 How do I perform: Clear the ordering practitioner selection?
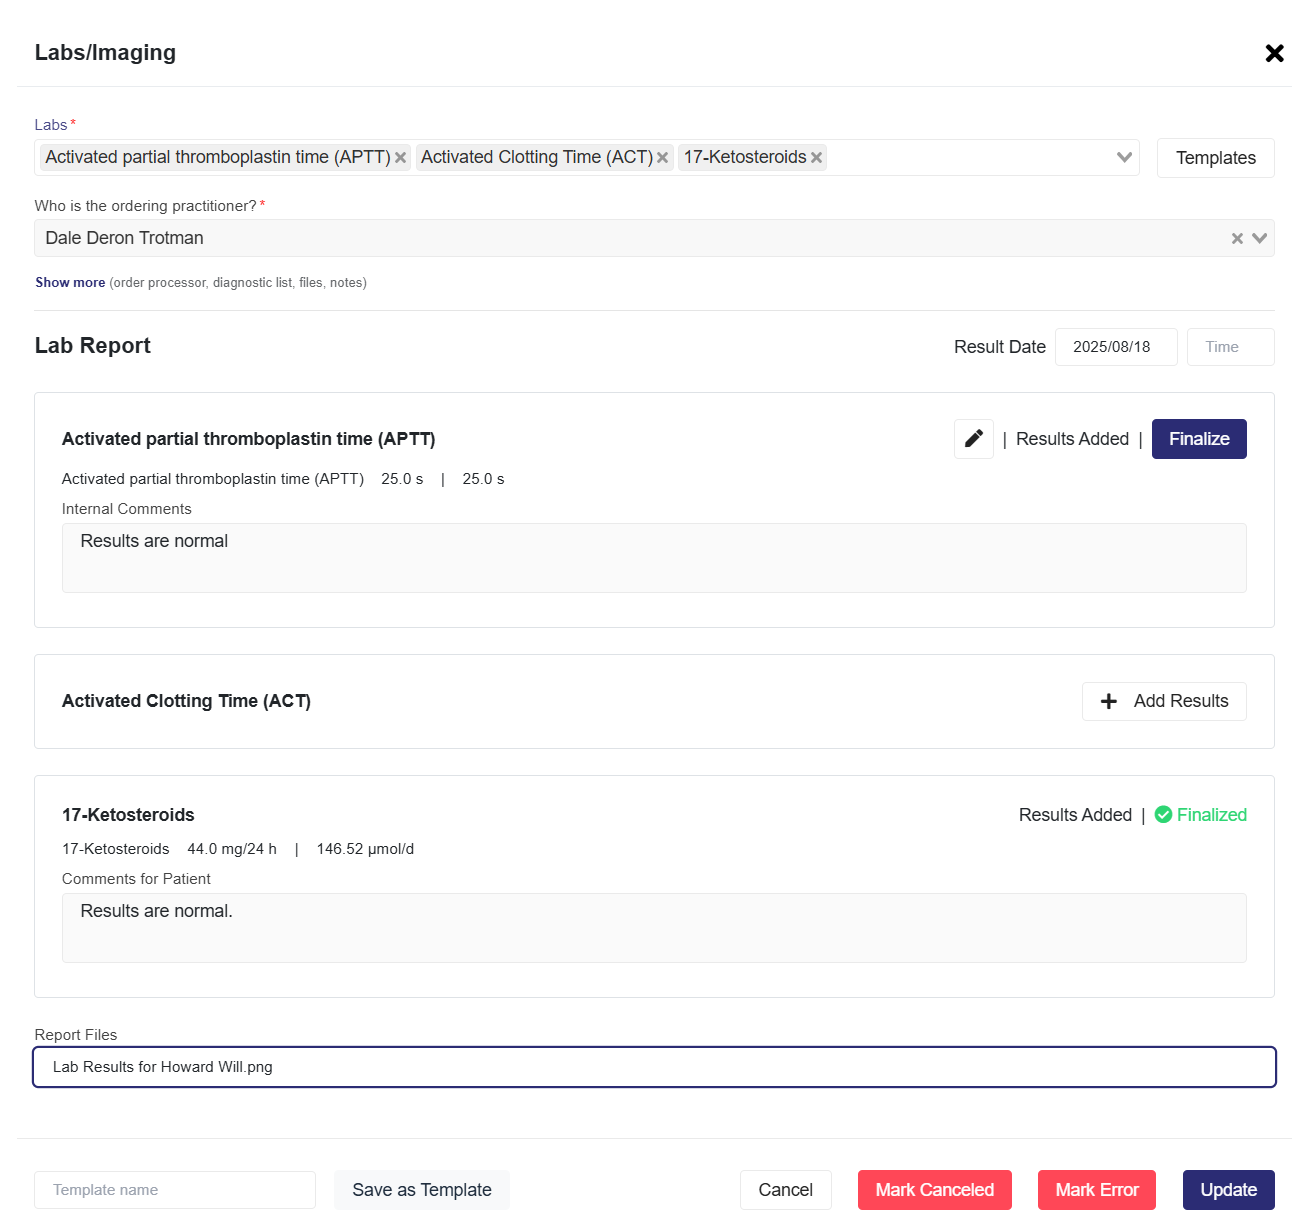pos(1237,238)
